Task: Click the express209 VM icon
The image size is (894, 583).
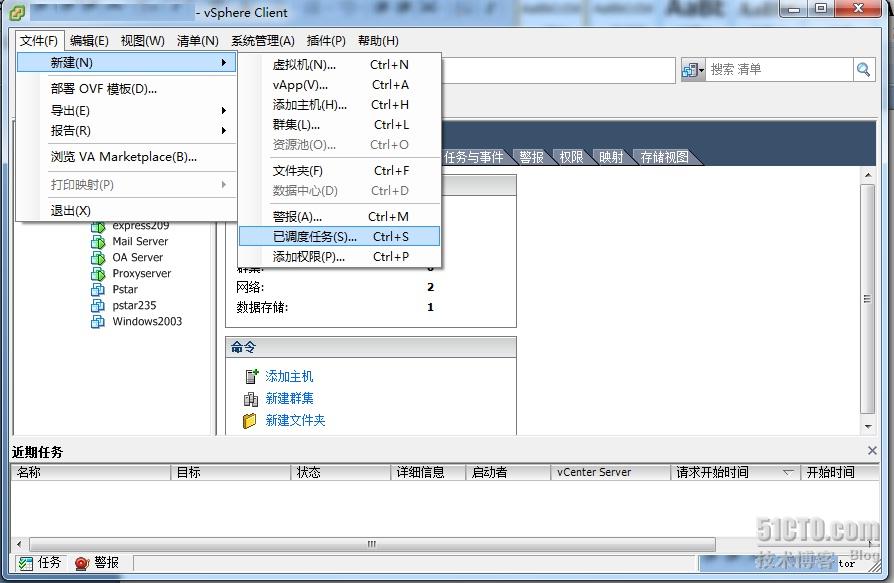Action: (x=98, y=227)
